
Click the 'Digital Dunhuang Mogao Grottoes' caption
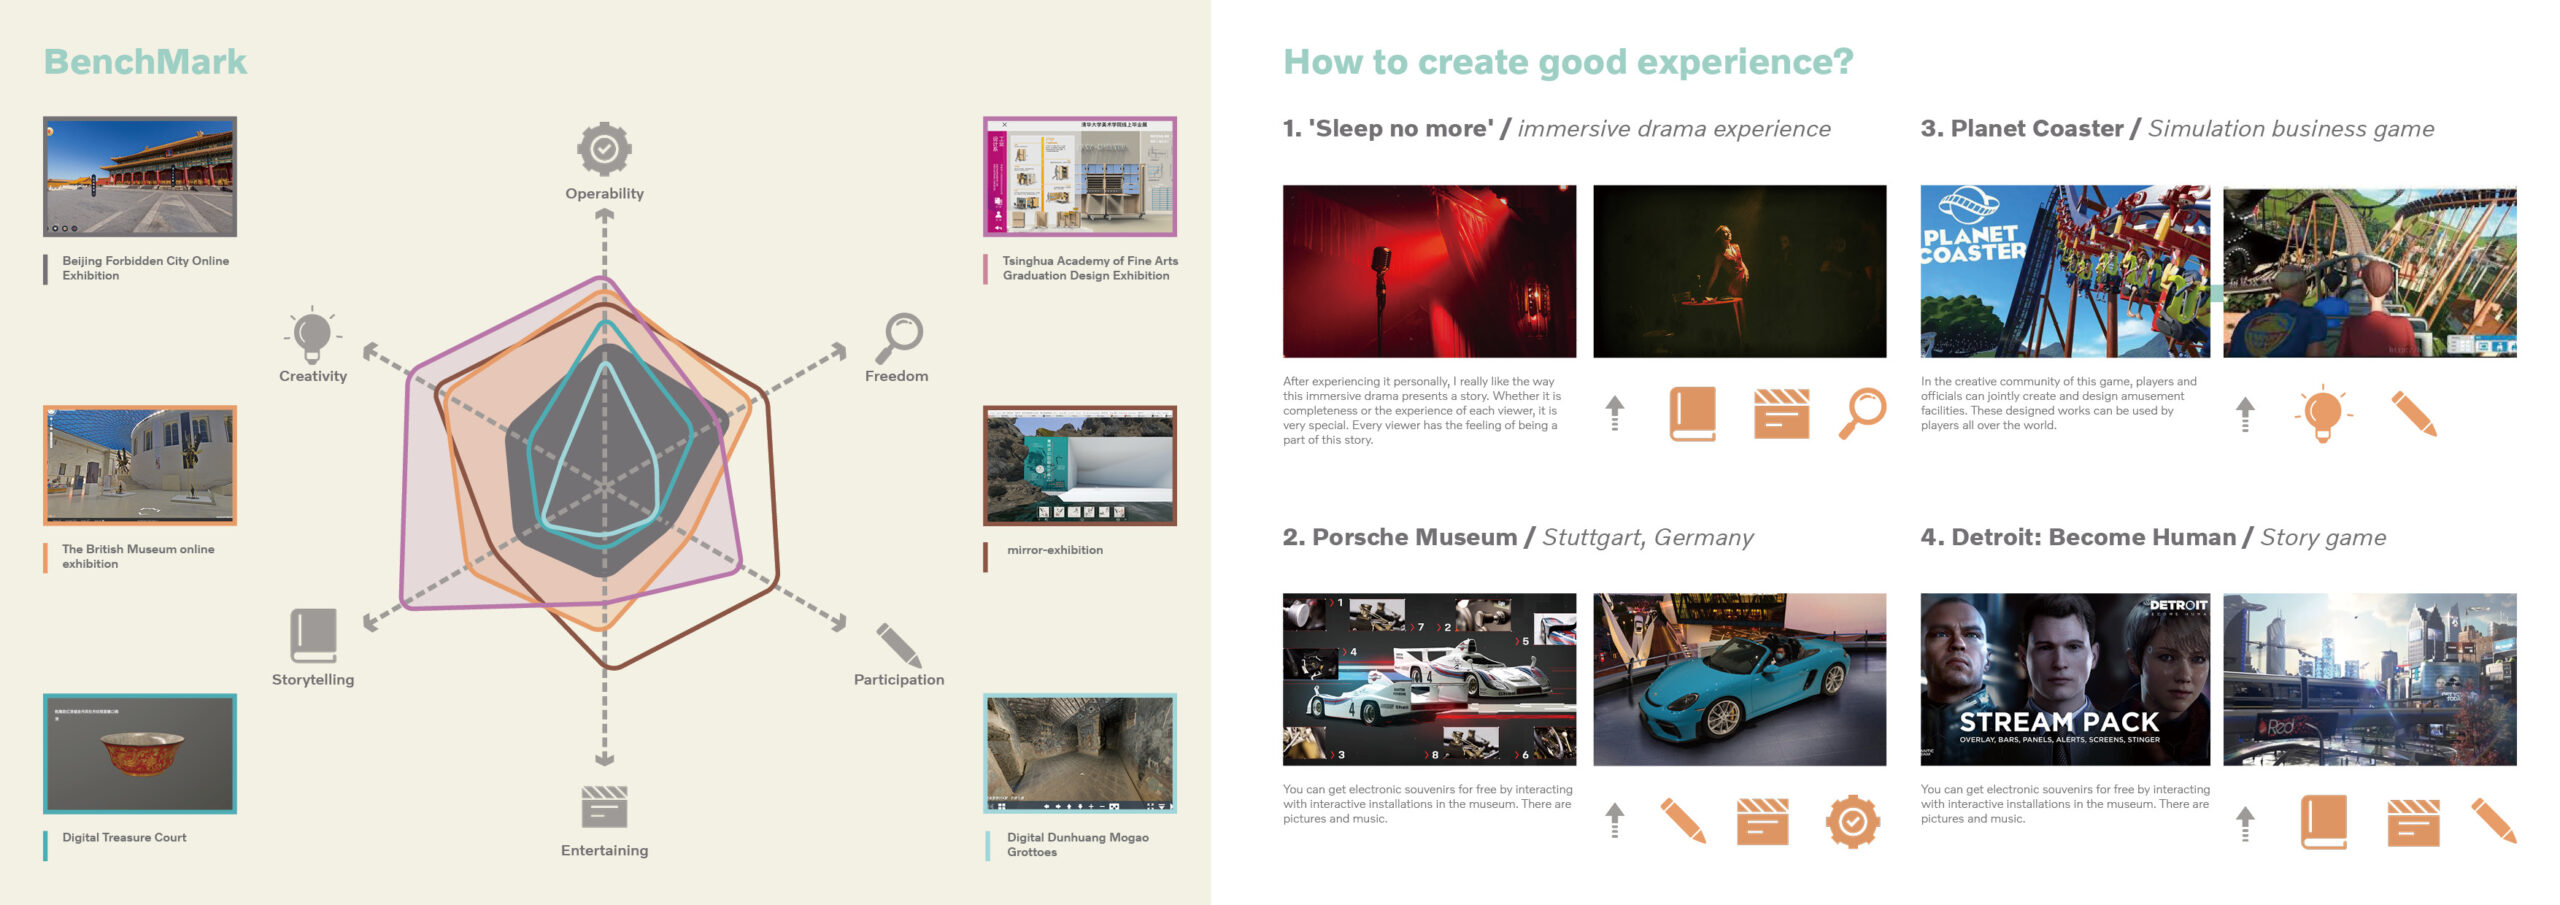click(x=1078, y=845)
